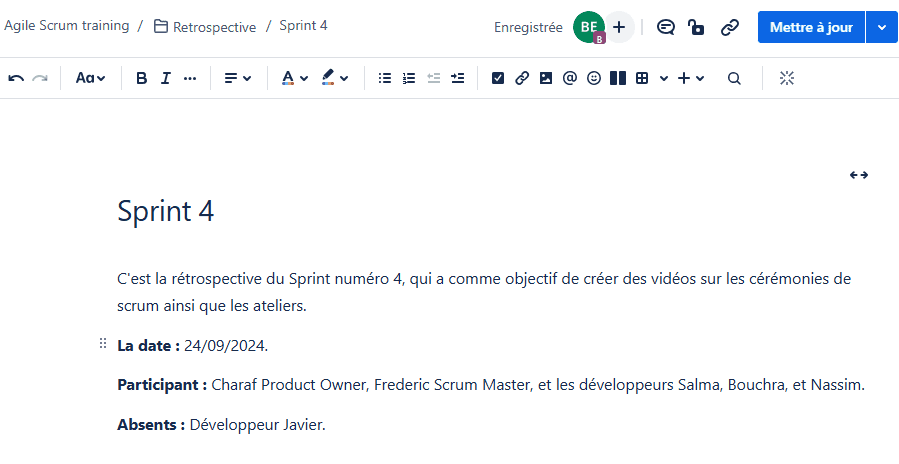The width and height of the screenshot is (899, 464).
Task: Open find and replace search
Action: [x=734, y=79]
